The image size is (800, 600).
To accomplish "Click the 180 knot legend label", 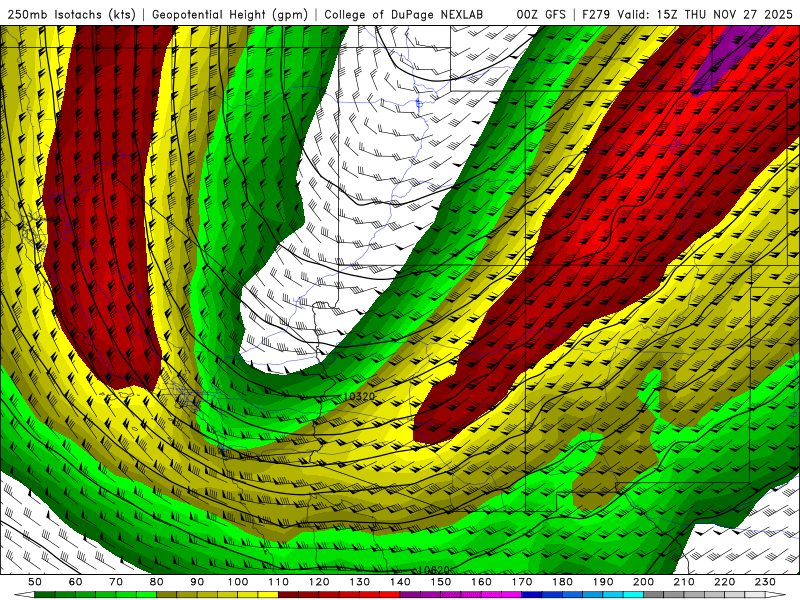I will (562, 582).
